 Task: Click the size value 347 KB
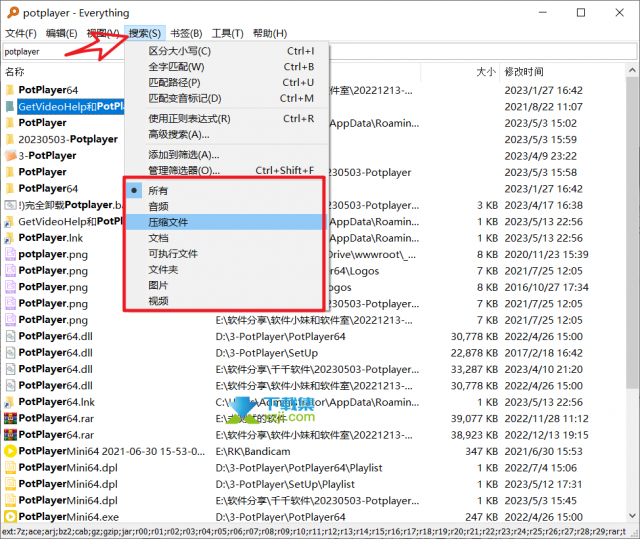[483, 451]
